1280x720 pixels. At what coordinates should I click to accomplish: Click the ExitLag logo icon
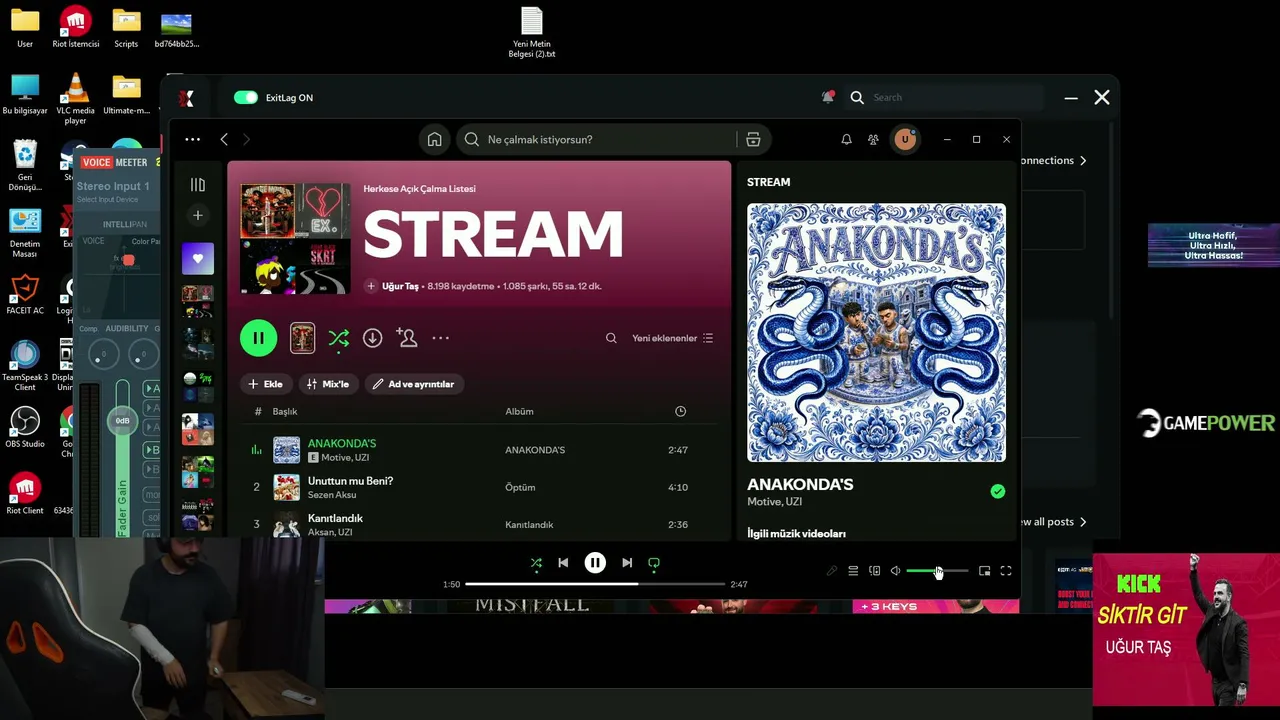pyautogui.click(x=186, y=98)
